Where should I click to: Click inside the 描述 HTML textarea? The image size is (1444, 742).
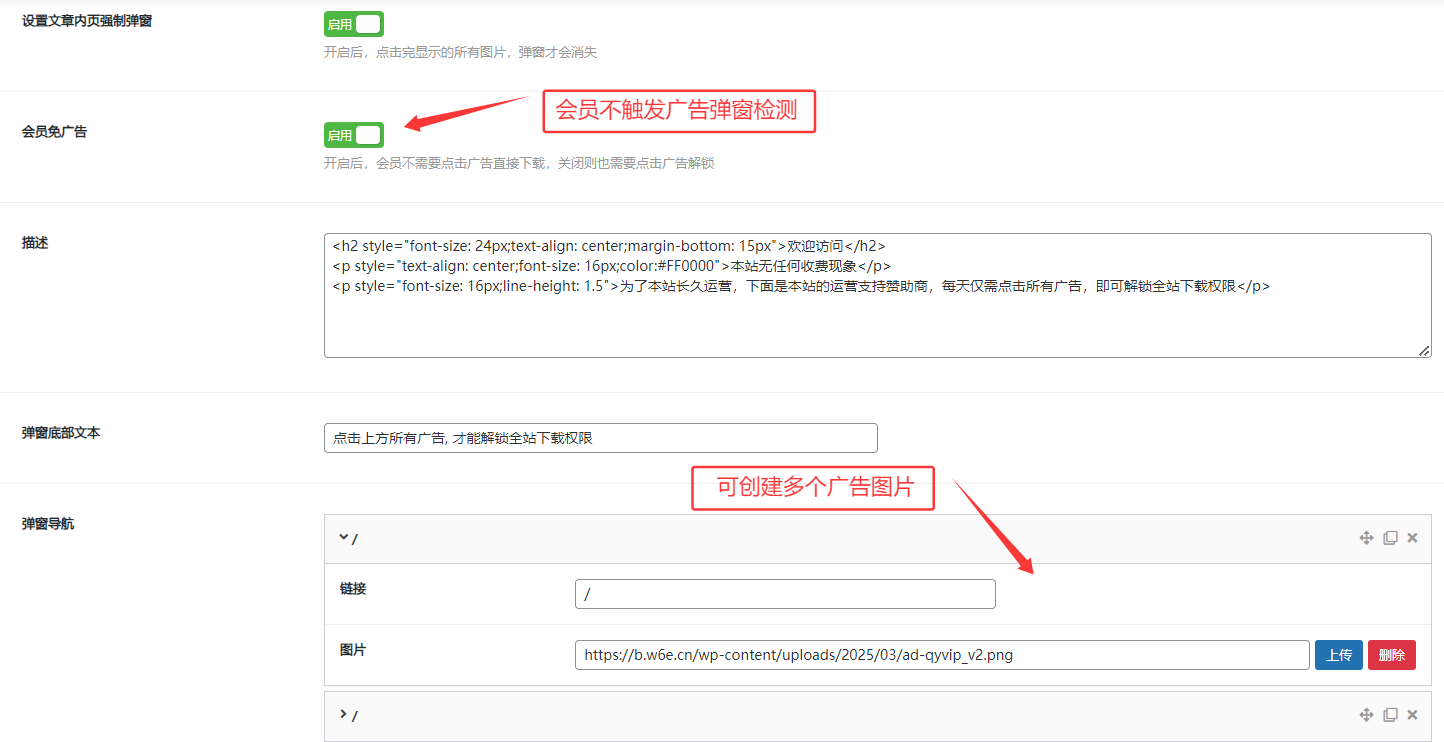point(877,310)
